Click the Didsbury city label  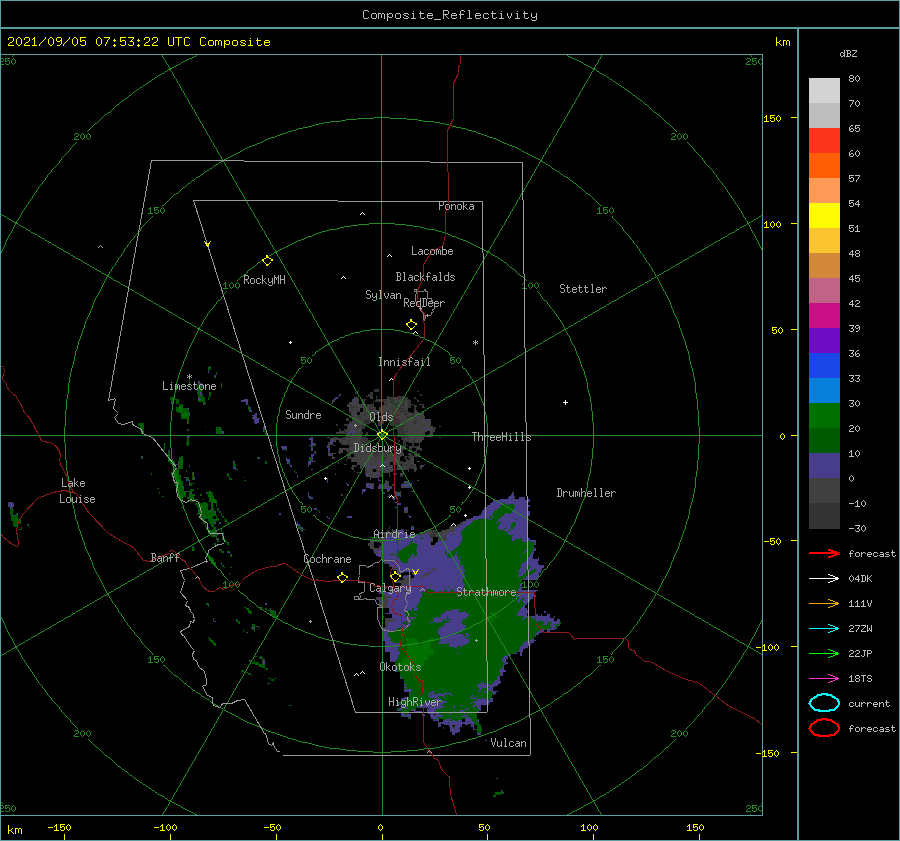pos(378,448)
